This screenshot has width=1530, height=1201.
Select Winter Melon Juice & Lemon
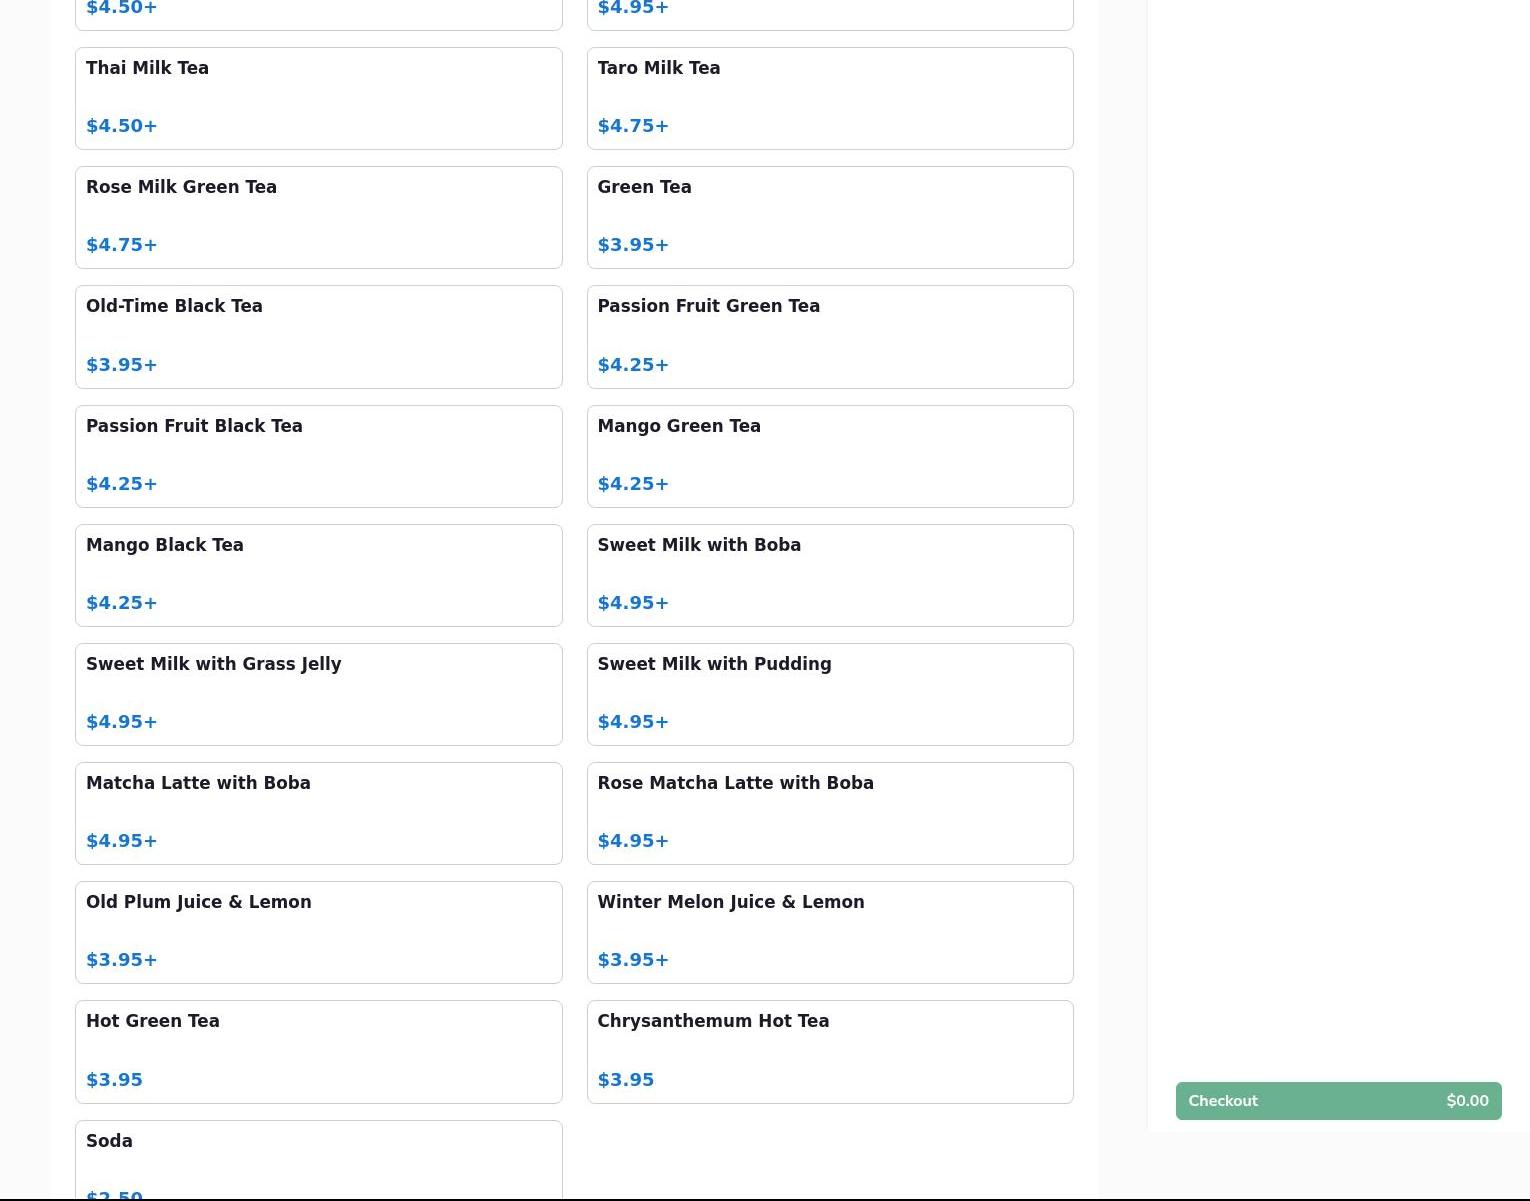coord(829,932)
